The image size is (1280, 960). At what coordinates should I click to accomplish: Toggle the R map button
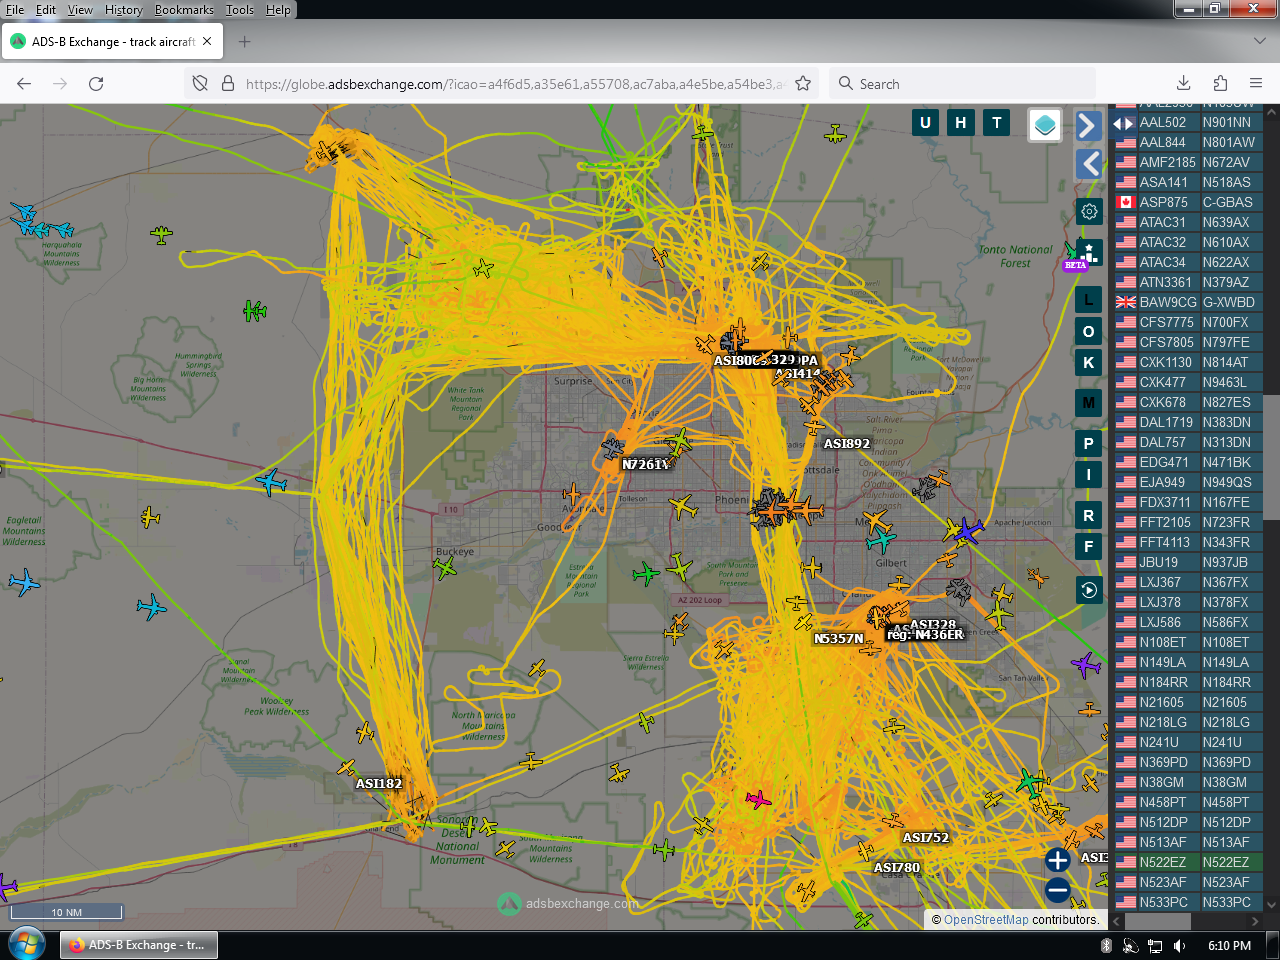pyautogui.click(x=1089, y=515)
